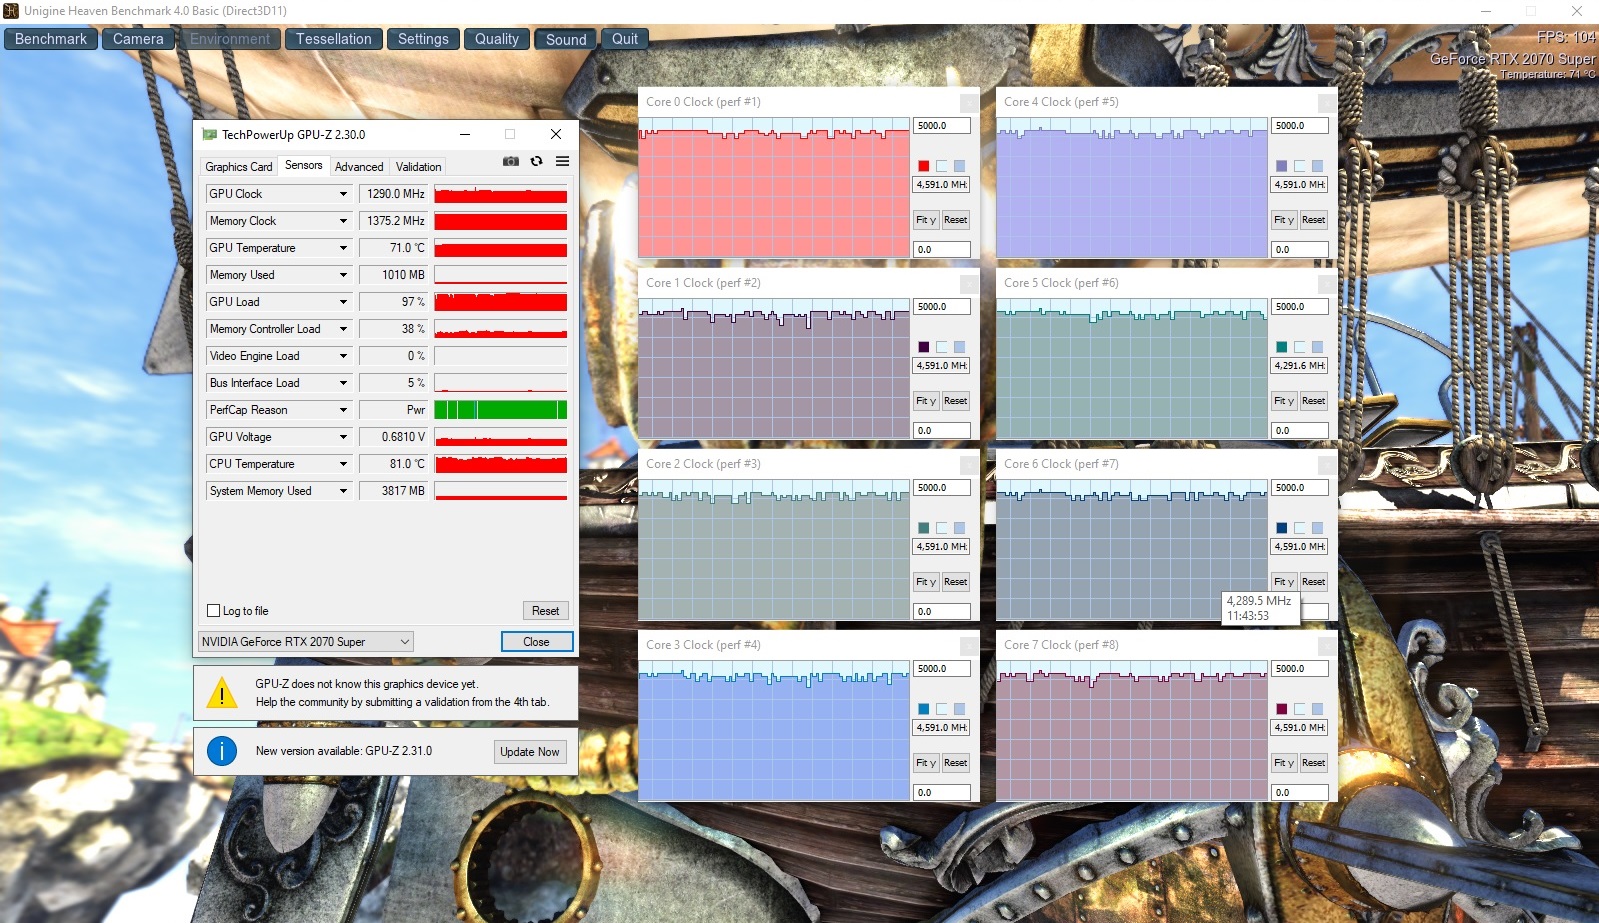The width and height of the screenshot is (1599, 923).
Task: Open the Memory Used sensor dropdown
Action: [343, 275]
